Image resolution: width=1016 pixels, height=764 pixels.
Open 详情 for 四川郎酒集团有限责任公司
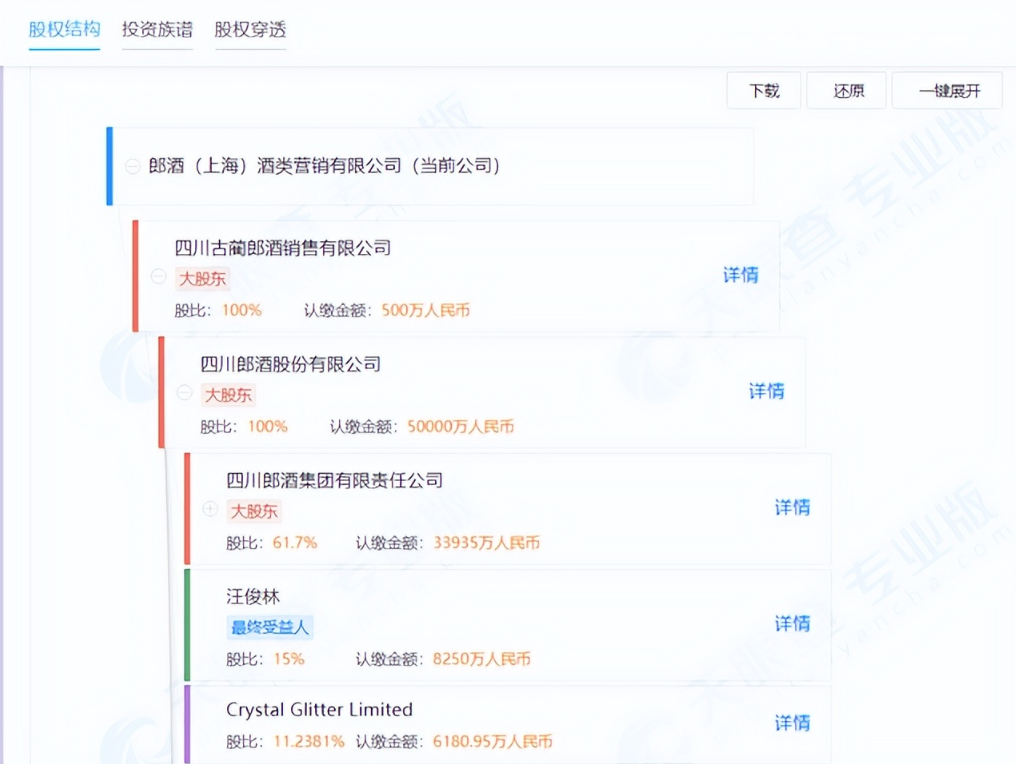pos(792,507)
